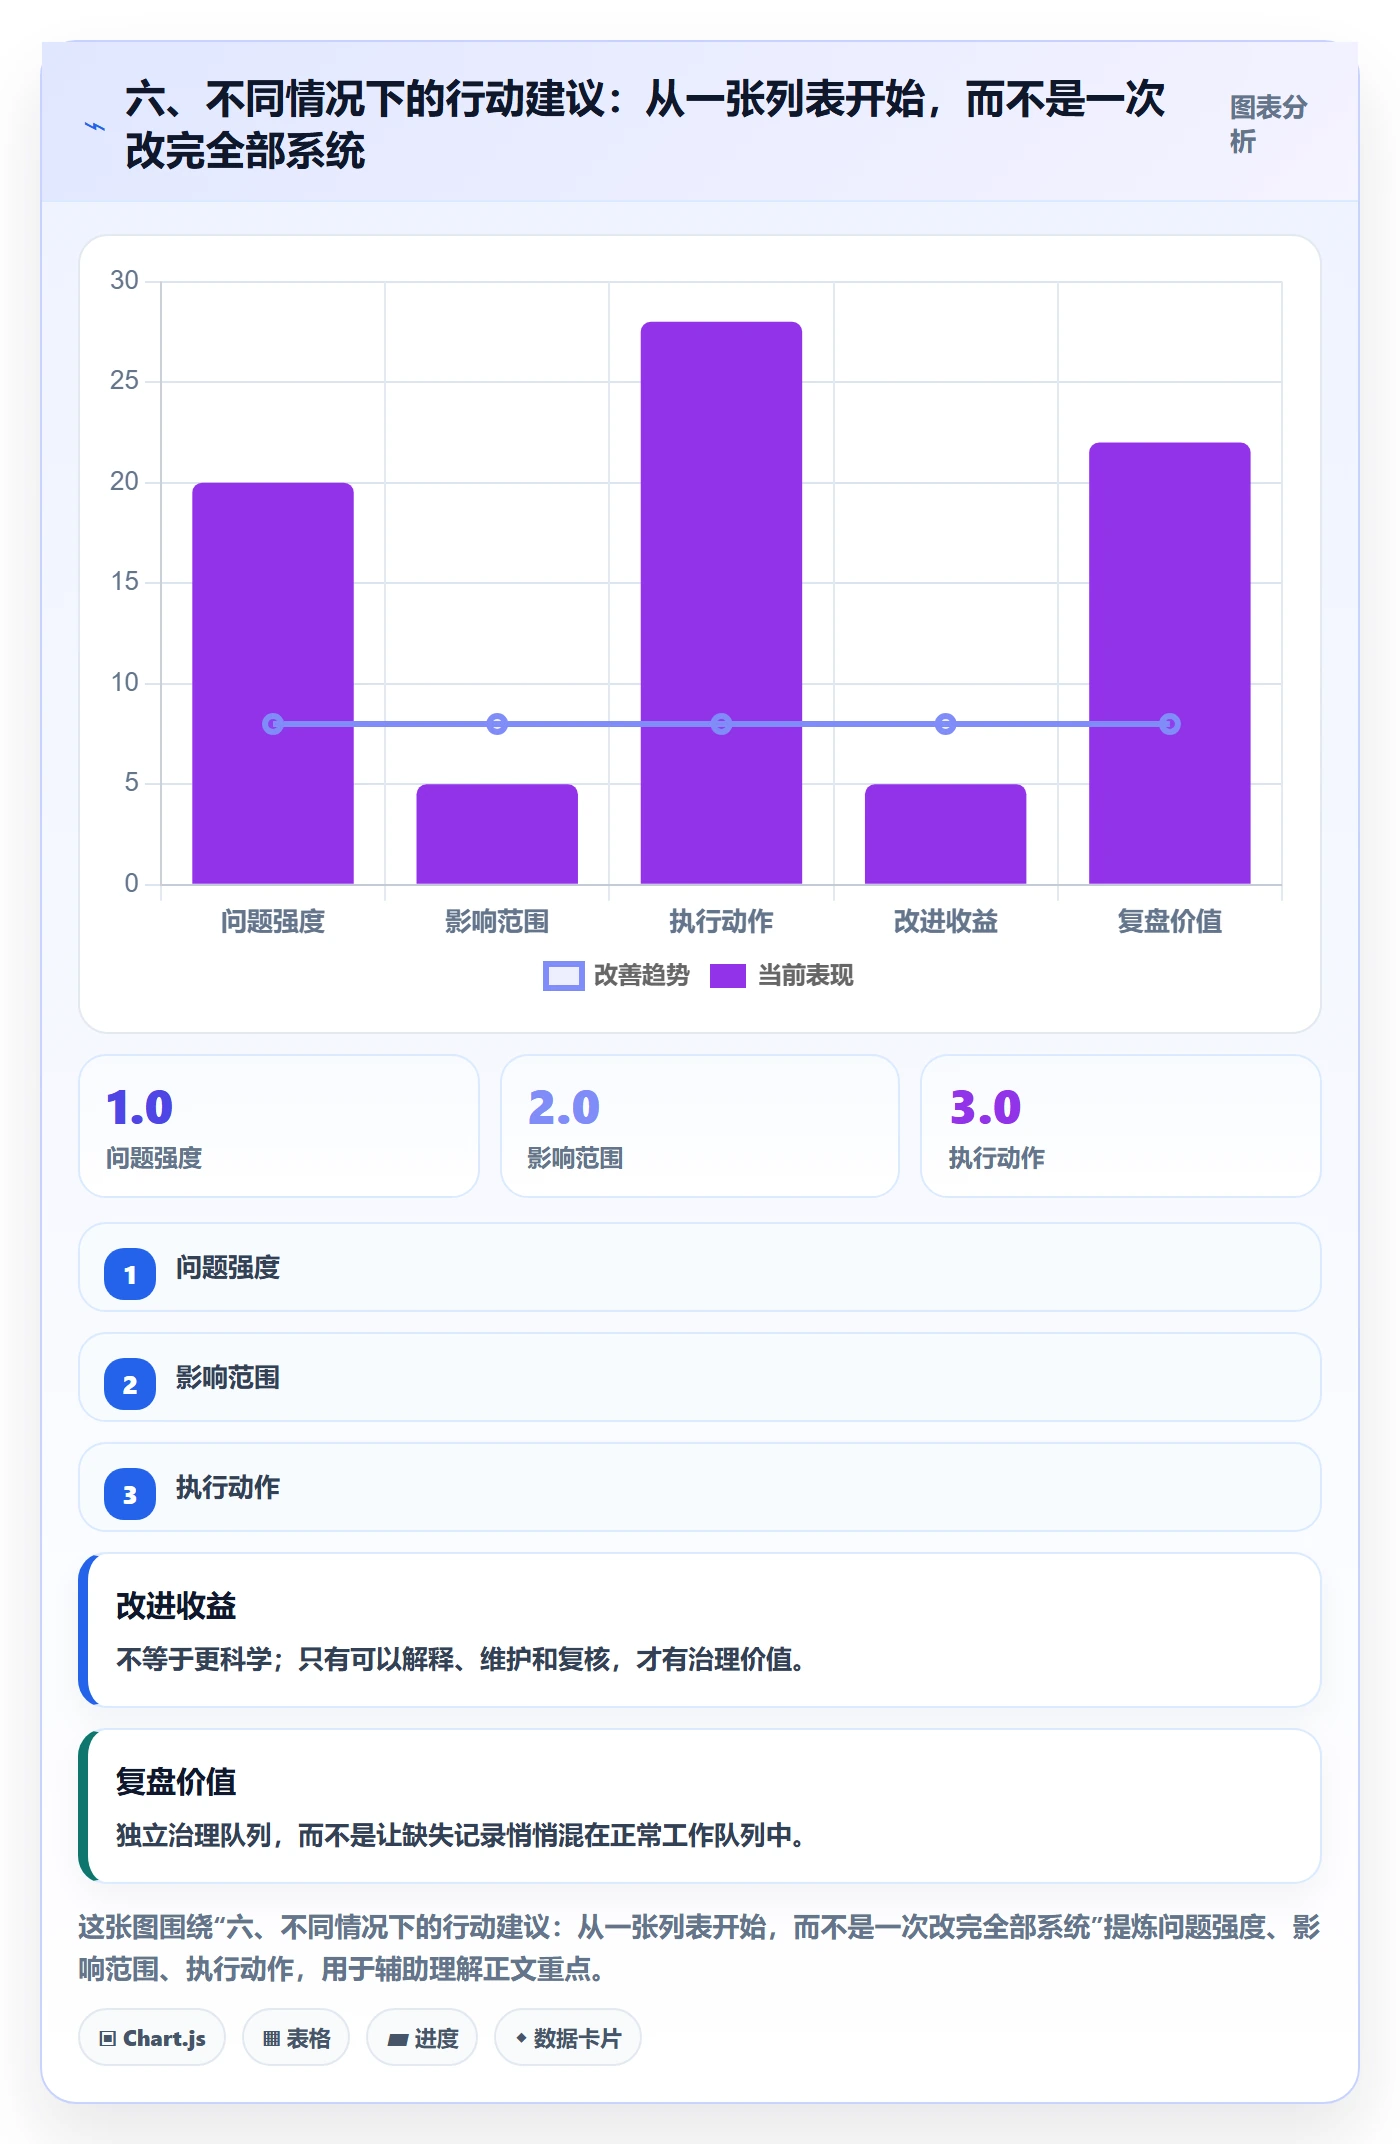Viewport: 1400px width, 2144px height.
Task: Click the trend line point over 影响范围
Action: tap(497, 724)
